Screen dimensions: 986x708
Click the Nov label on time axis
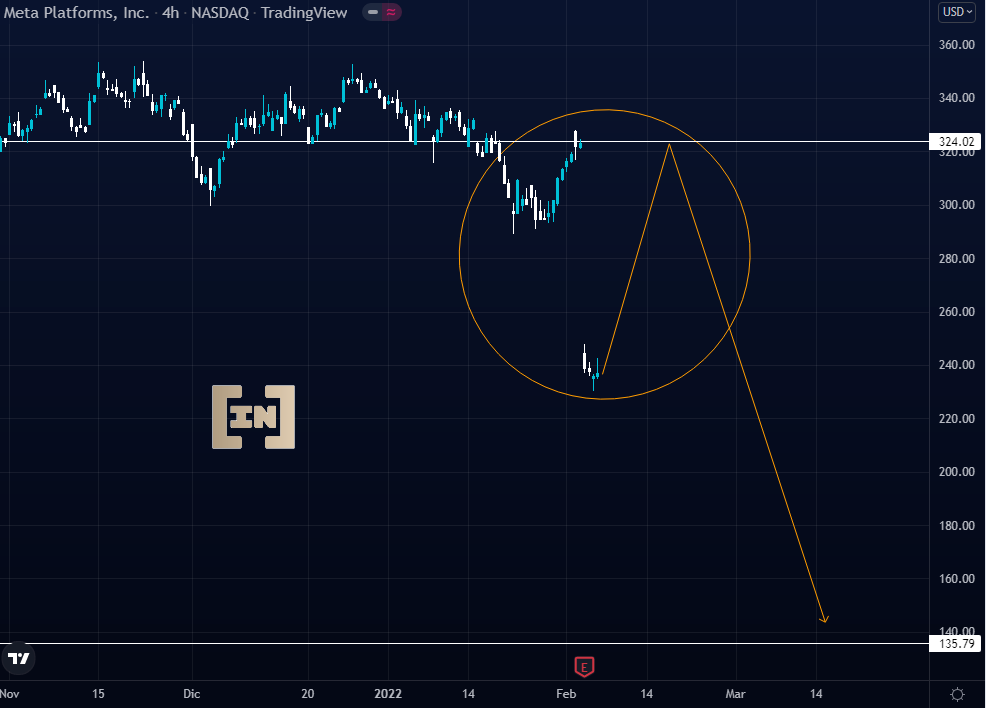point(9,694)
